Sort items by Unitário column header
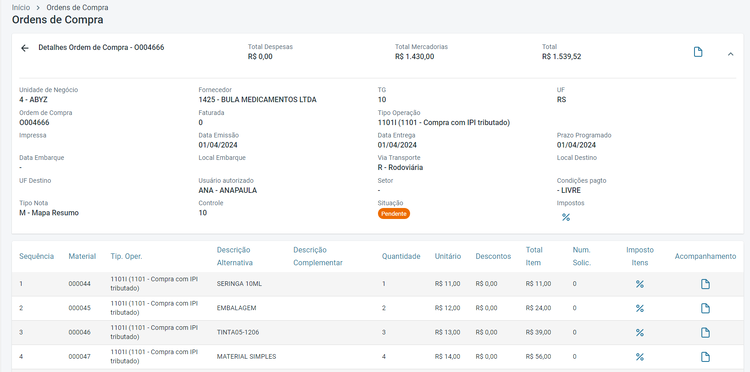This screenshot has height=372, width=750. [448, 256]
